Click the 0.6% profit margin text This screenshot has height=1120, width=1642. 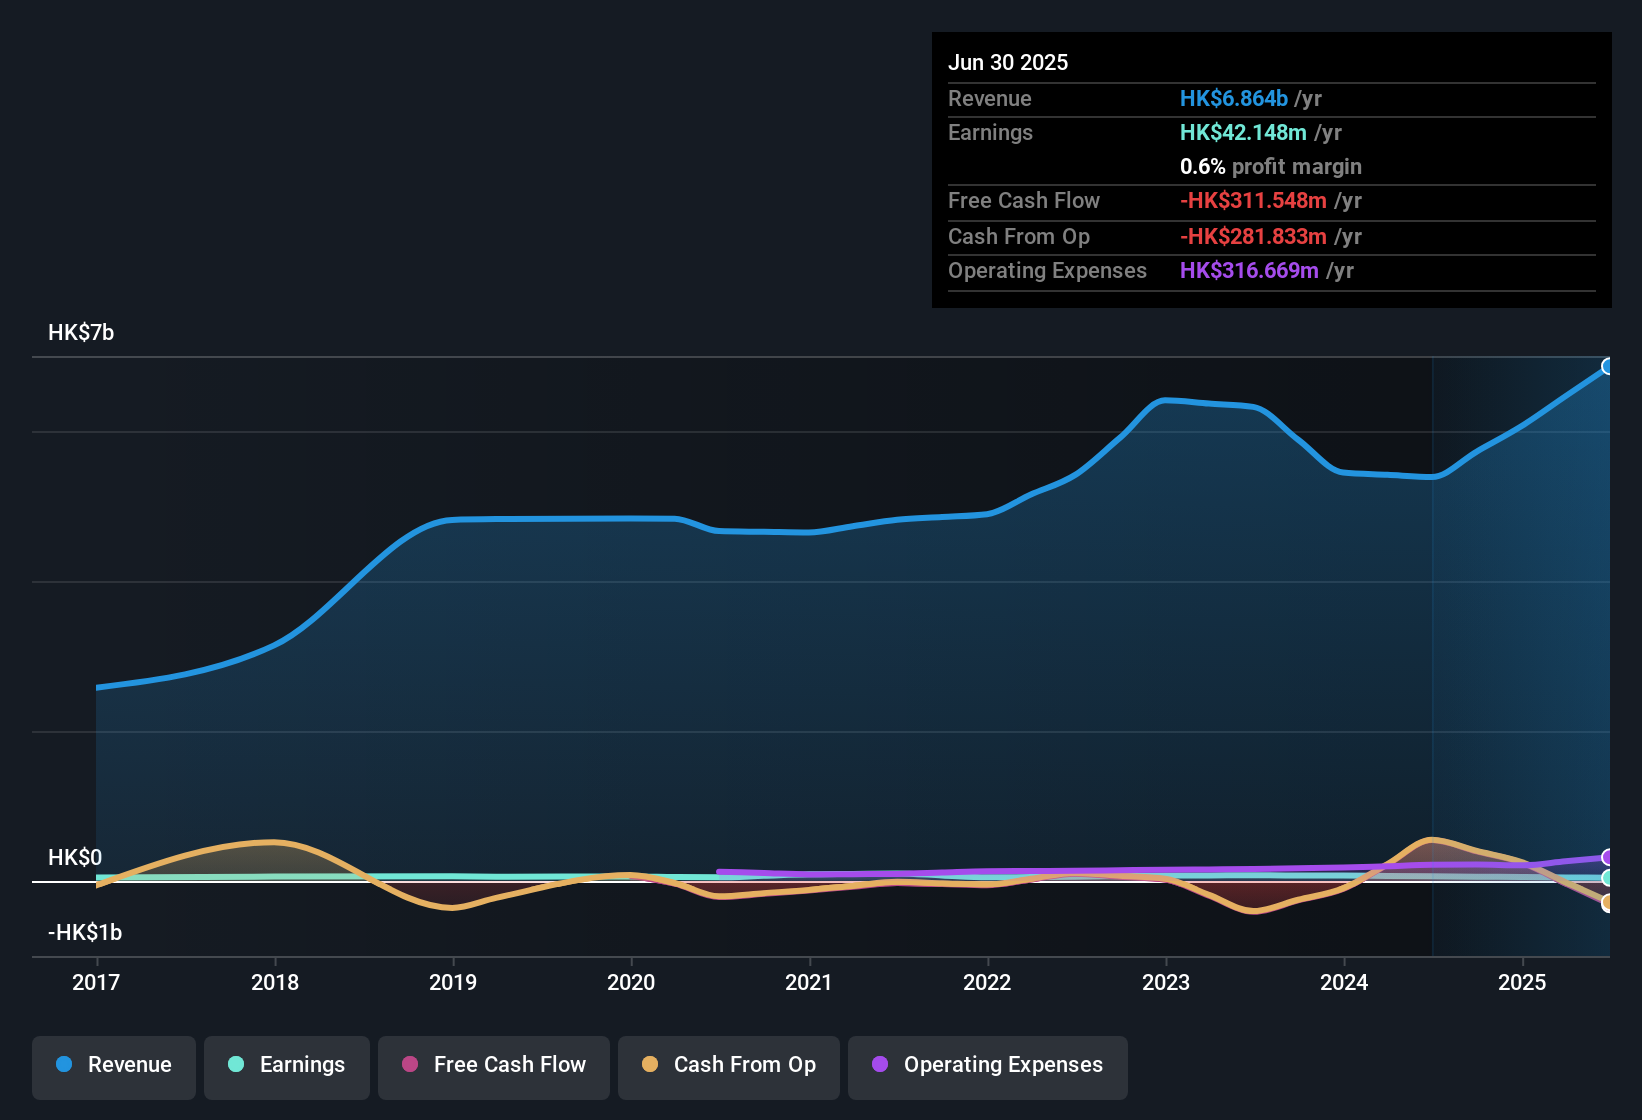[x=1270, y=166]
